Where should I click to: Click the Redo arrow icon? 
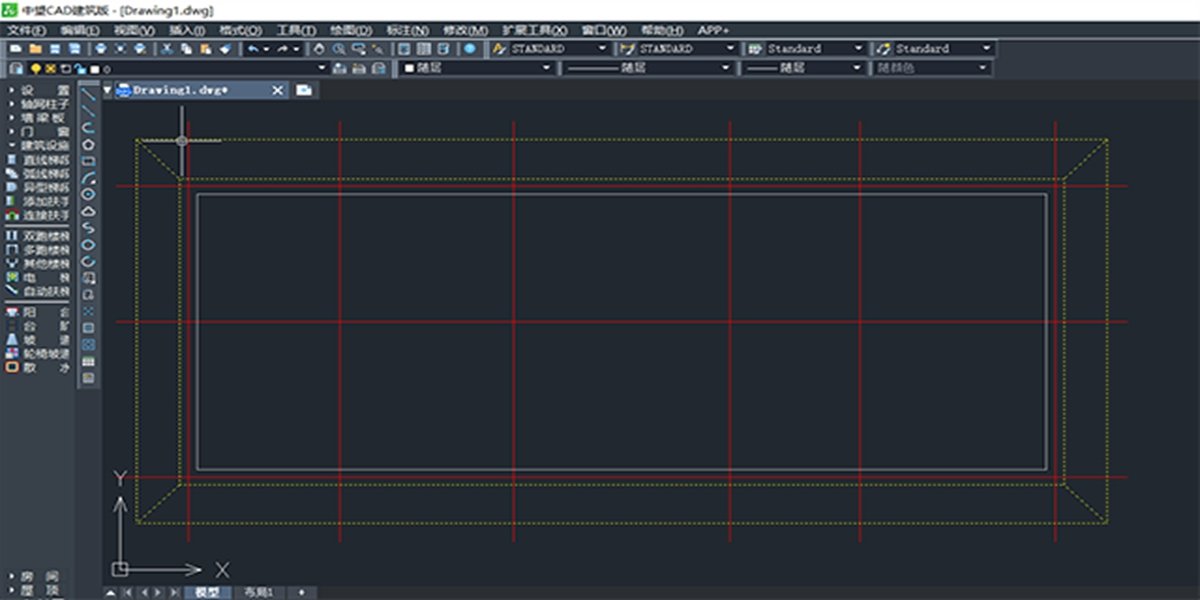(282, 48)
